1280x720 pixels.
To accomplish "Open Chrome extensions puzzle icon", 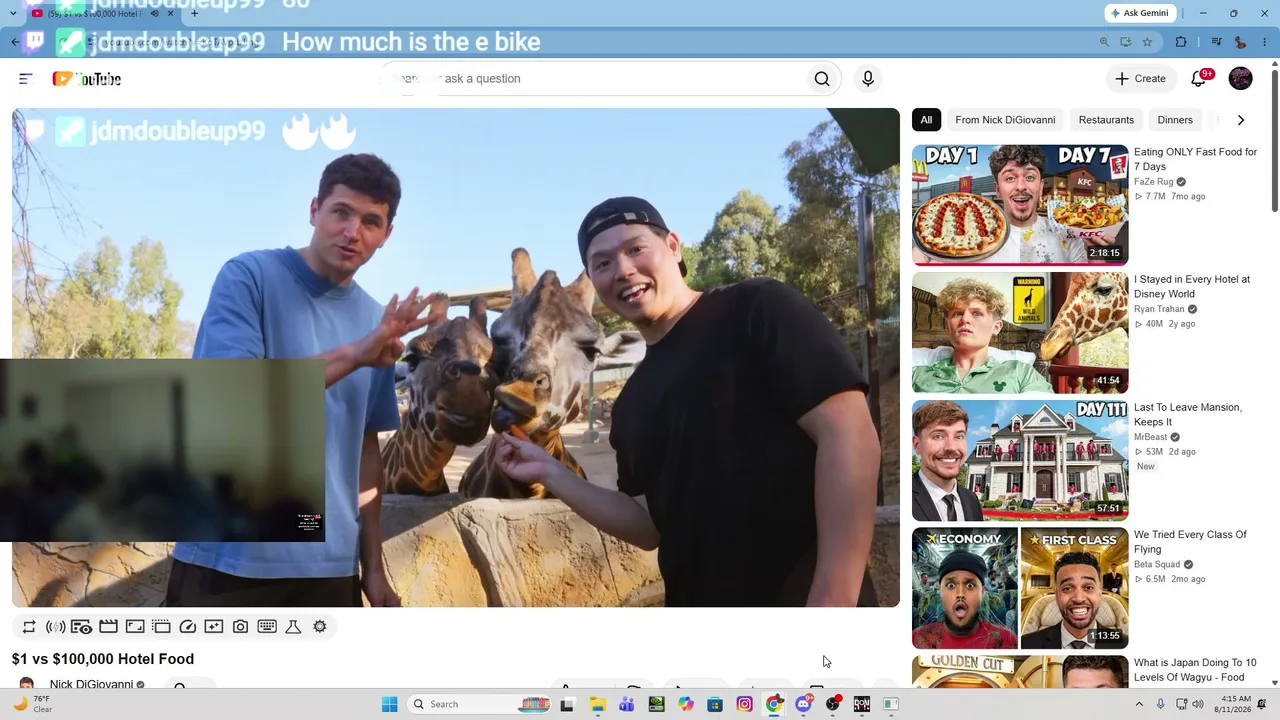I will pyautogui.click(x=1181, y=42).
